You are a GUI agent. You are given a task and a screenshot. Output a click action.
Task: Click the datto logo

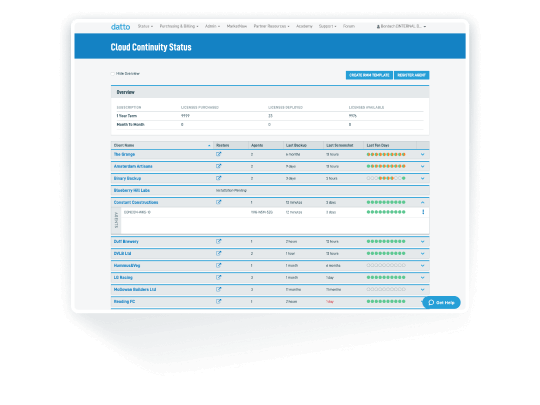(120, 27)
